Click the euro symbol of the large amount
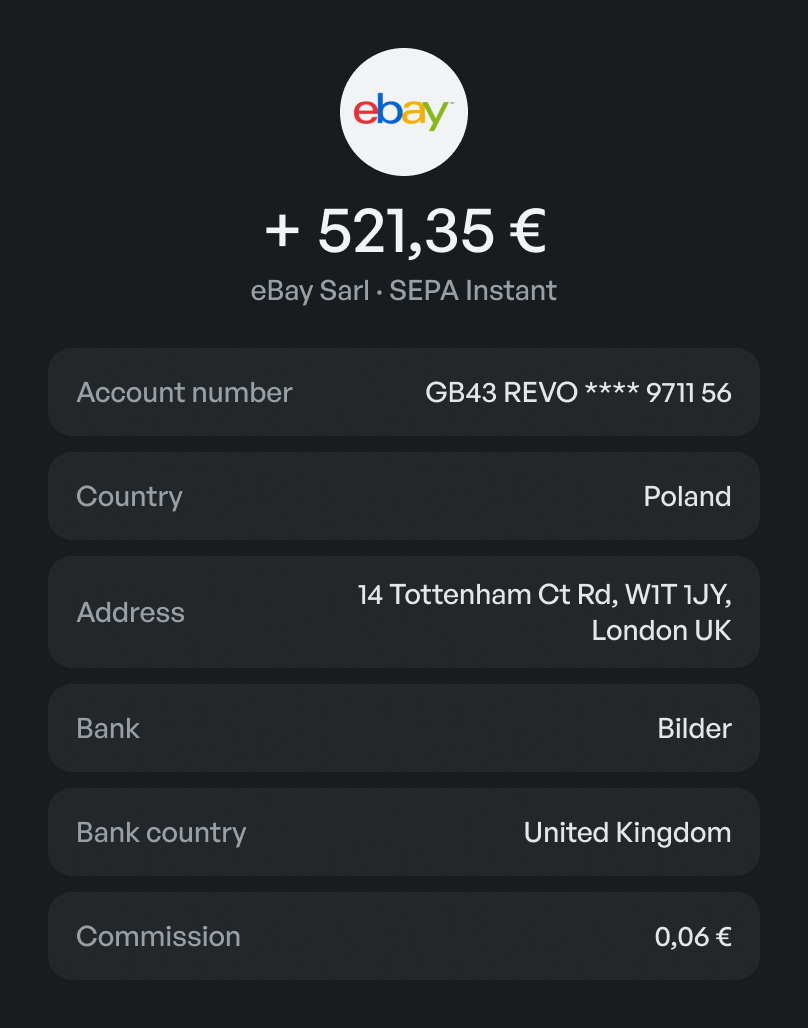 (526, 231)
